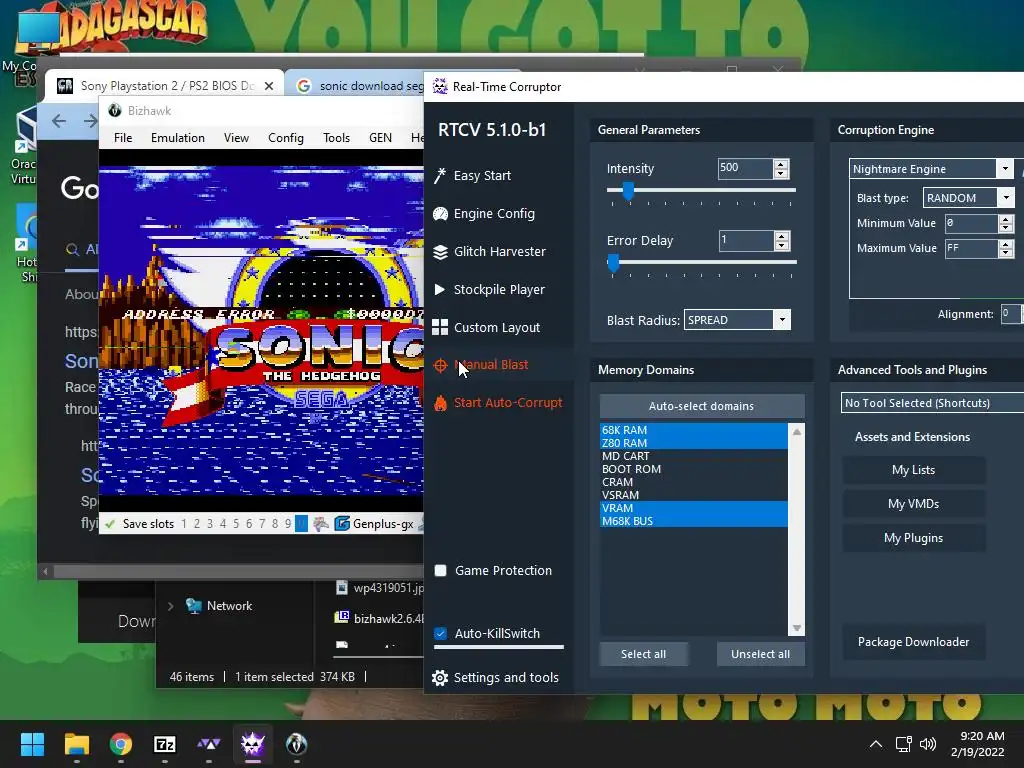Open Glitch Harvester stack icon
Viewport: 1024px width, 768px height.
[x=440, y=251]
